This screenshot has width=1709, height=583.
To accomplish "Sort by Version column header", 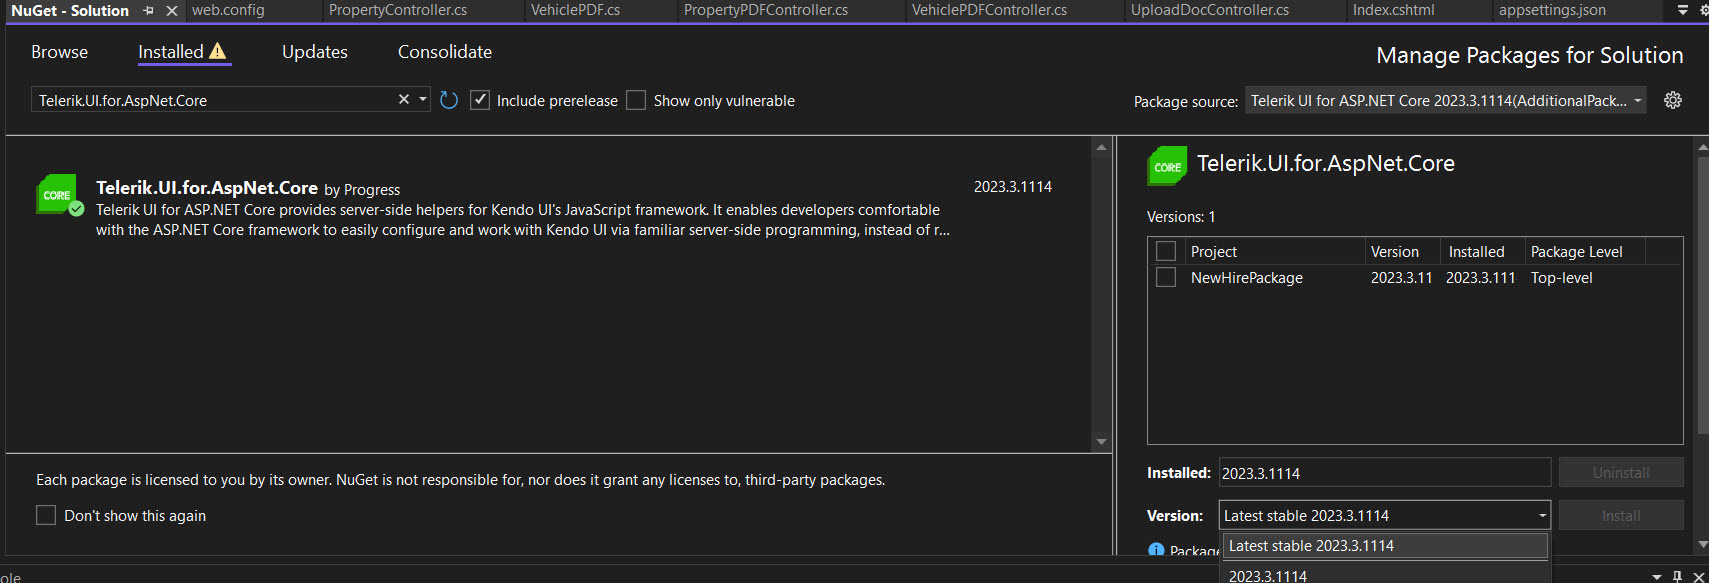I will [x=1403, y=251].
